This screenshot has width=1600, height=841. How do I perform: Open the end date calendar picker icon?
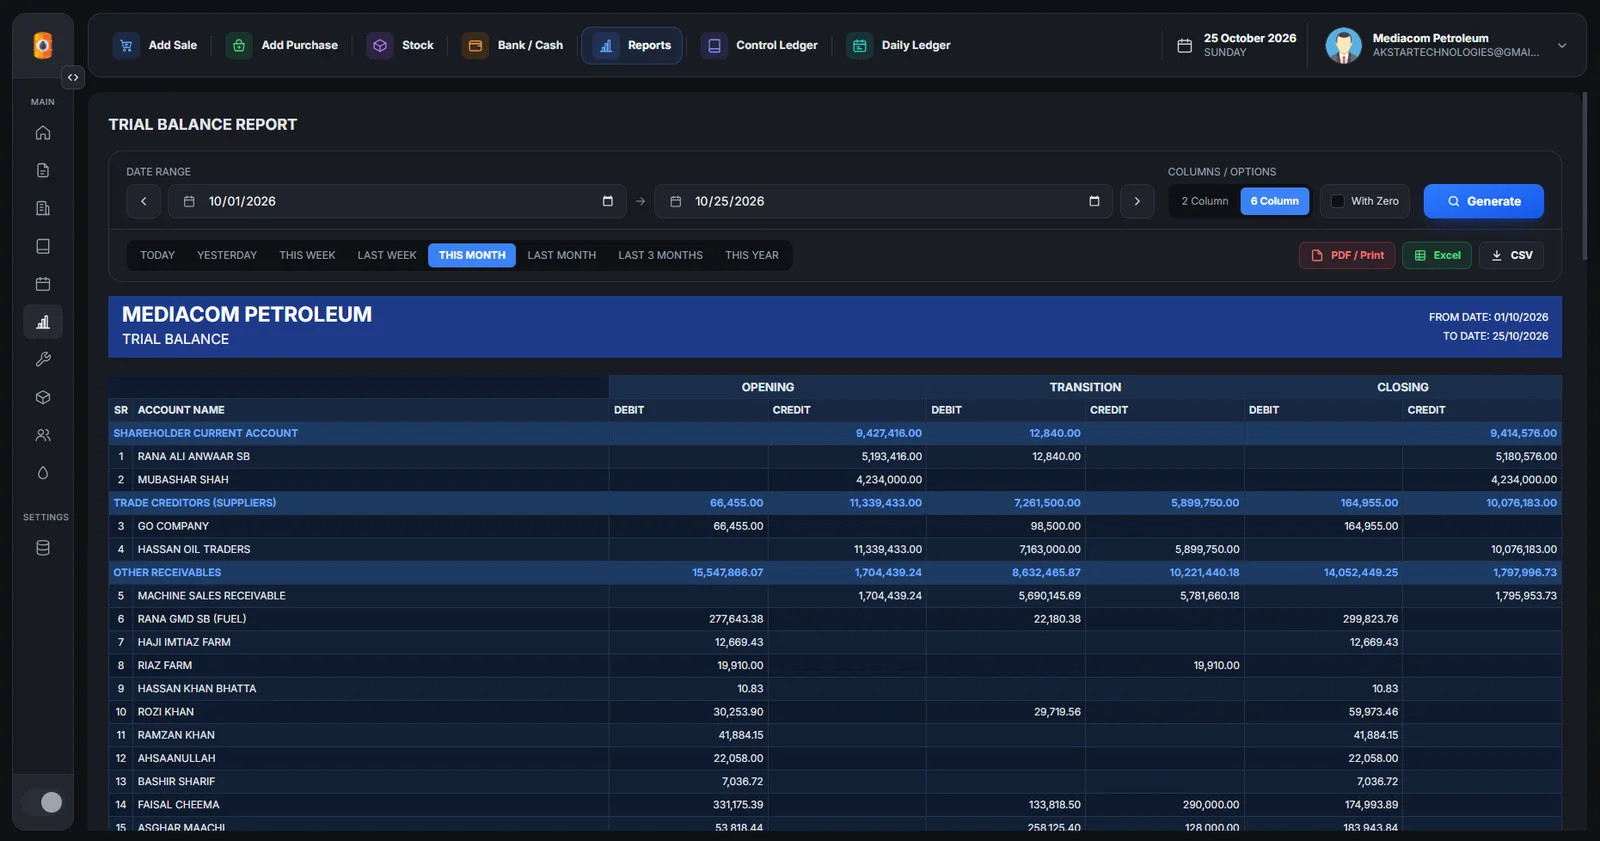[1094, 201]
